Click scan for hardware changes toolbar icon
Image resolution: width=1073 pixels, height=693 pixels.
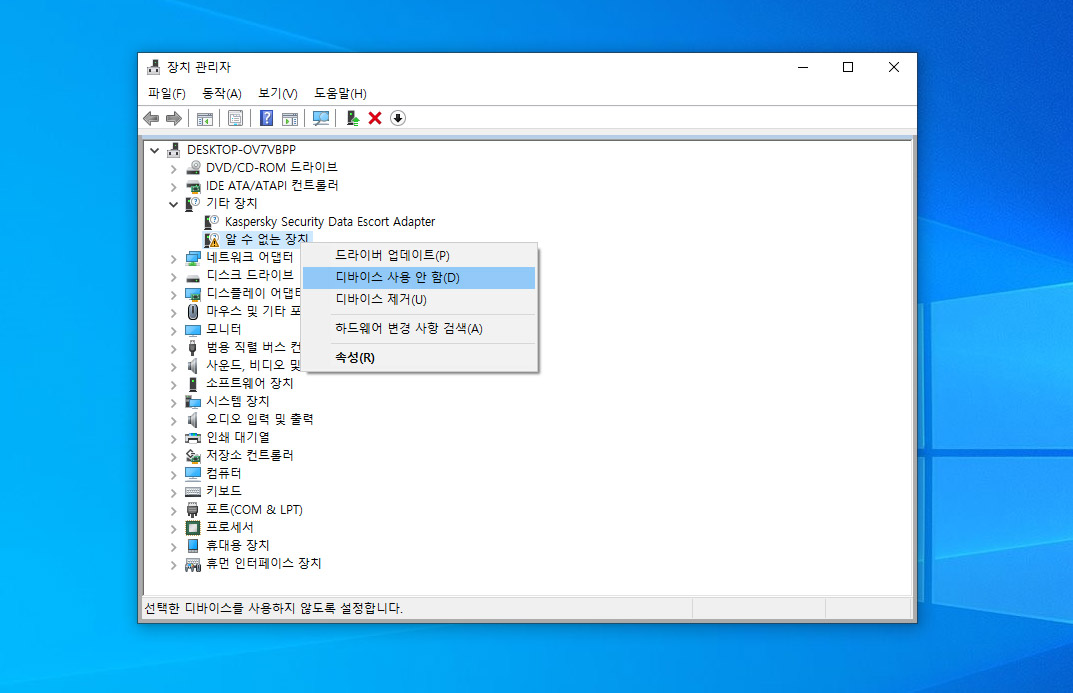(x=320, y=118)
